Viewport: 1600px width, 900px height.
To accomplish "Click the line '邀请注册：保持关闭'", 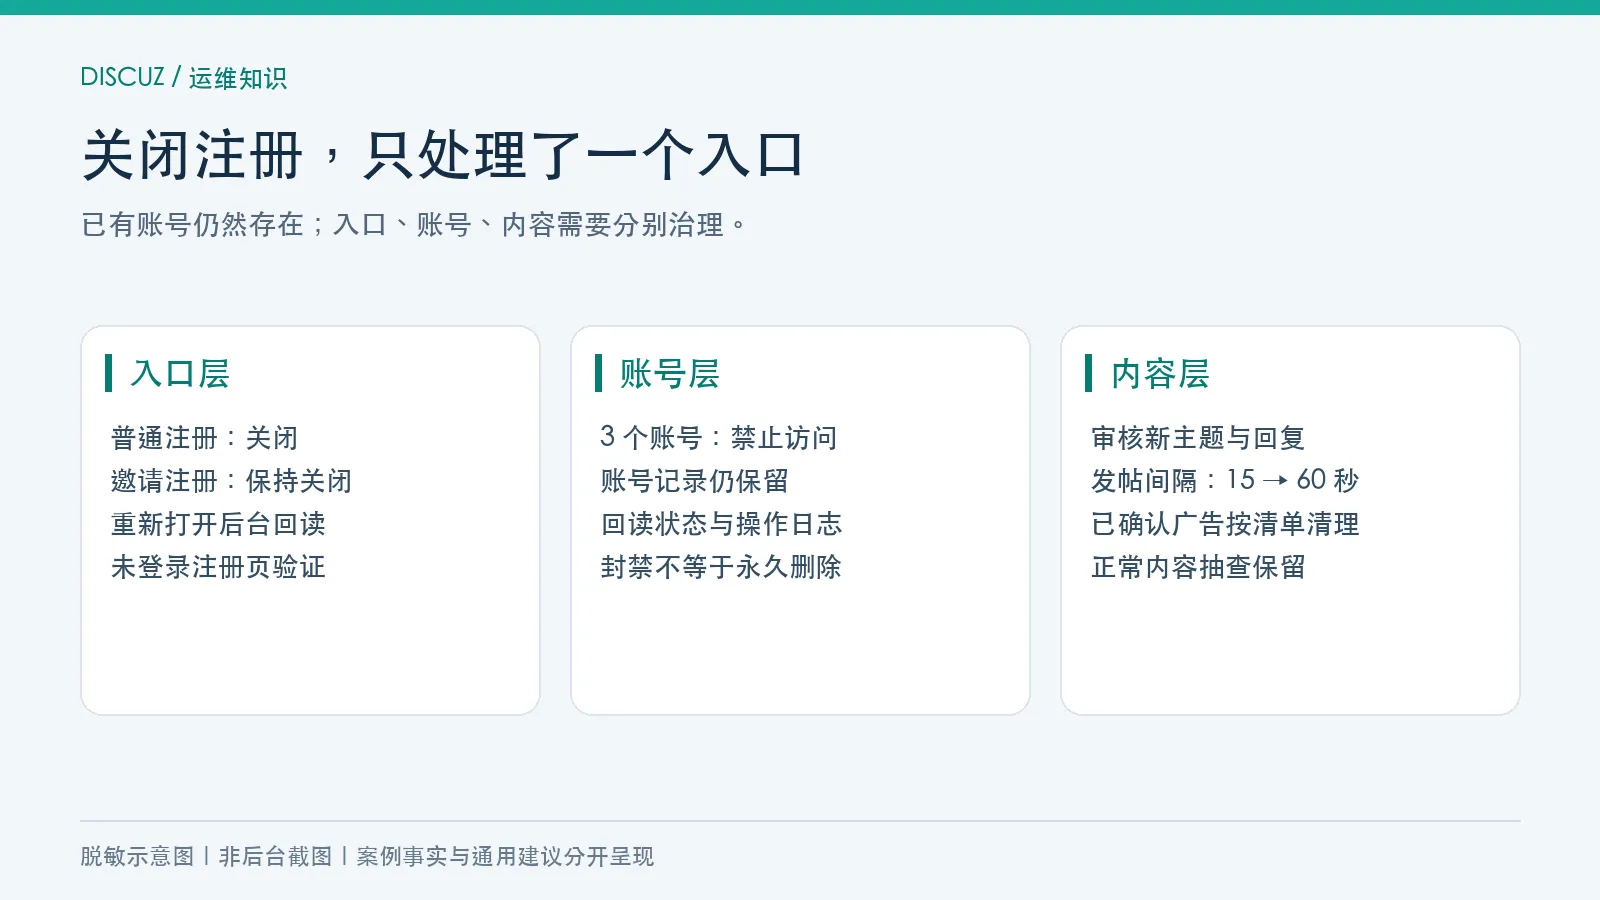I will [x=231, y=481].
